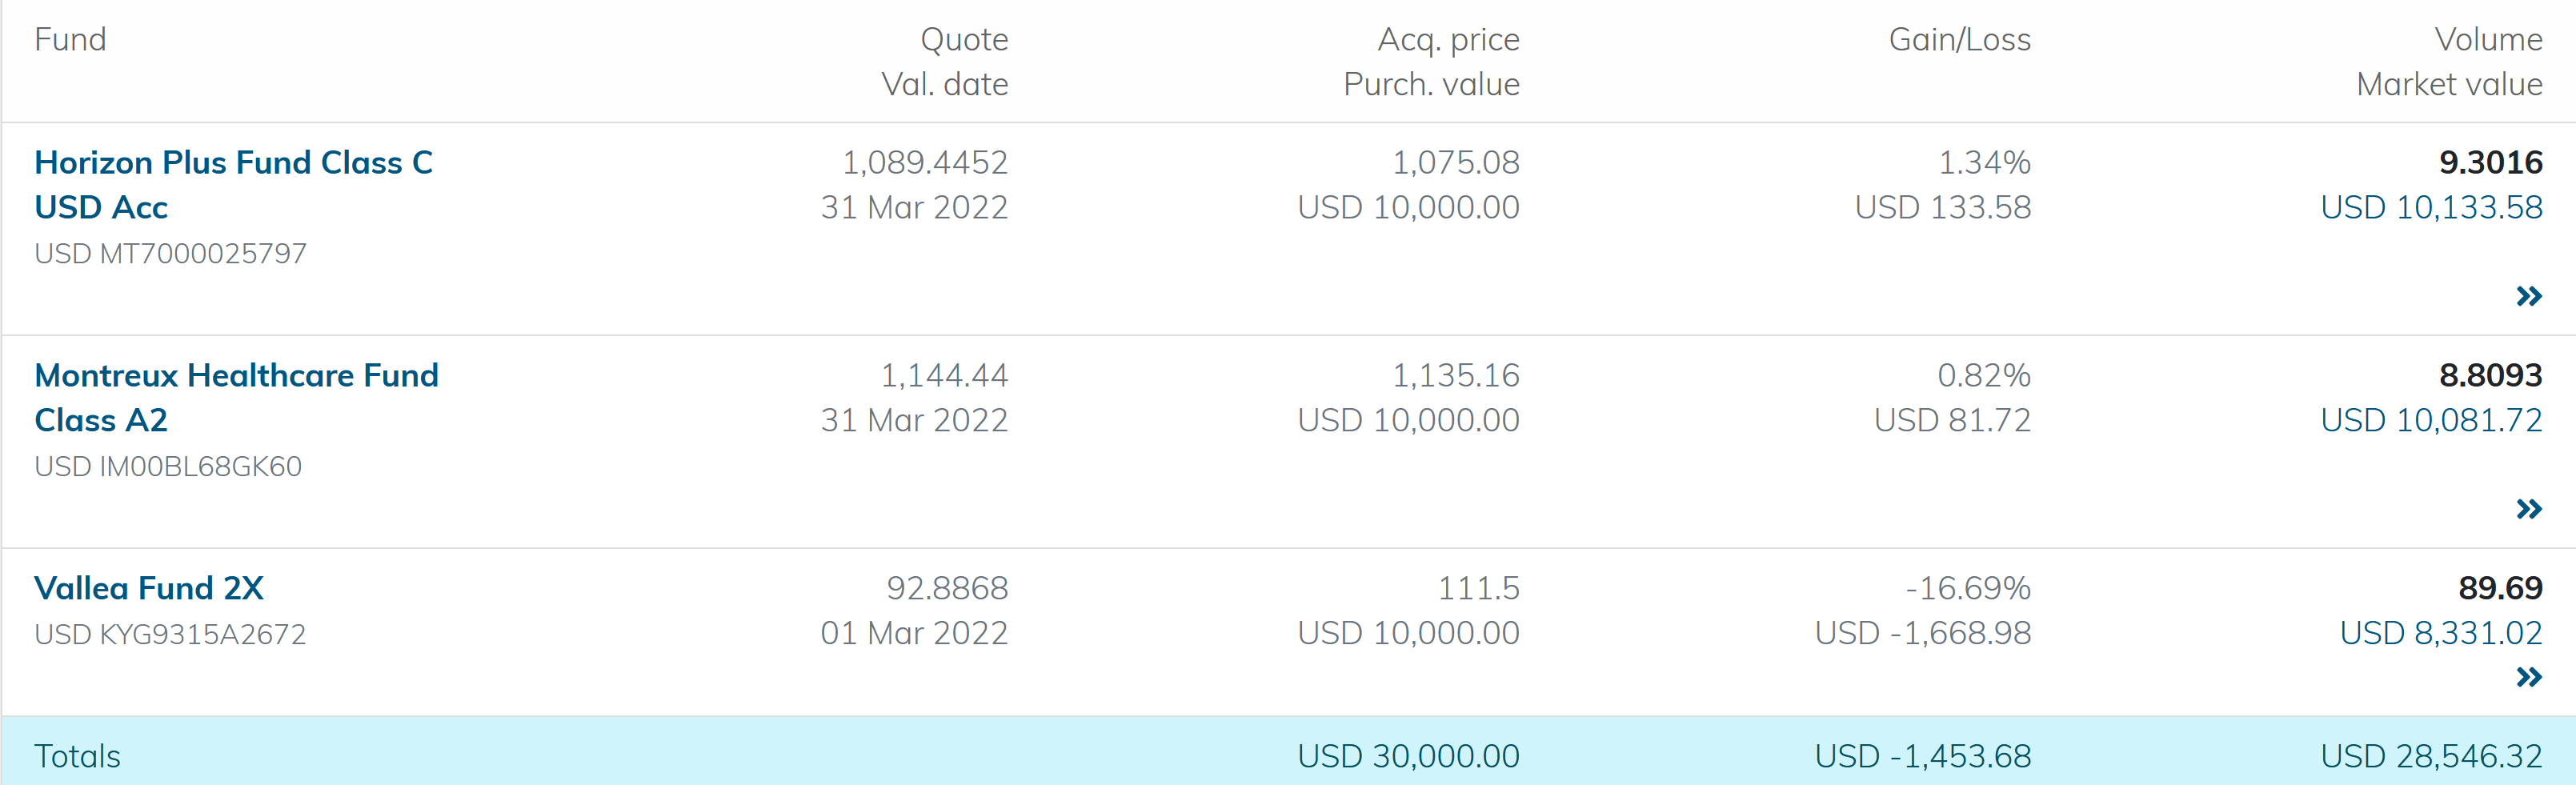Click the Totals row label
This screenshot has height=785, width=2576.
77,756
